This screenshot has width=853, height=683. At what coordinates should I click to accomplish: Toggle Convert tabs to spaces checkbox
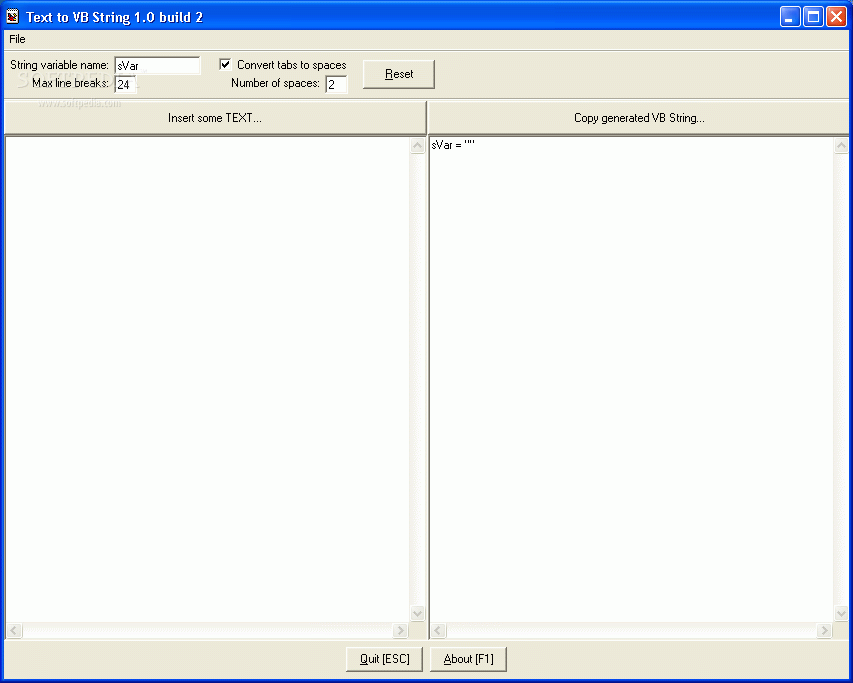coord(225,65)
